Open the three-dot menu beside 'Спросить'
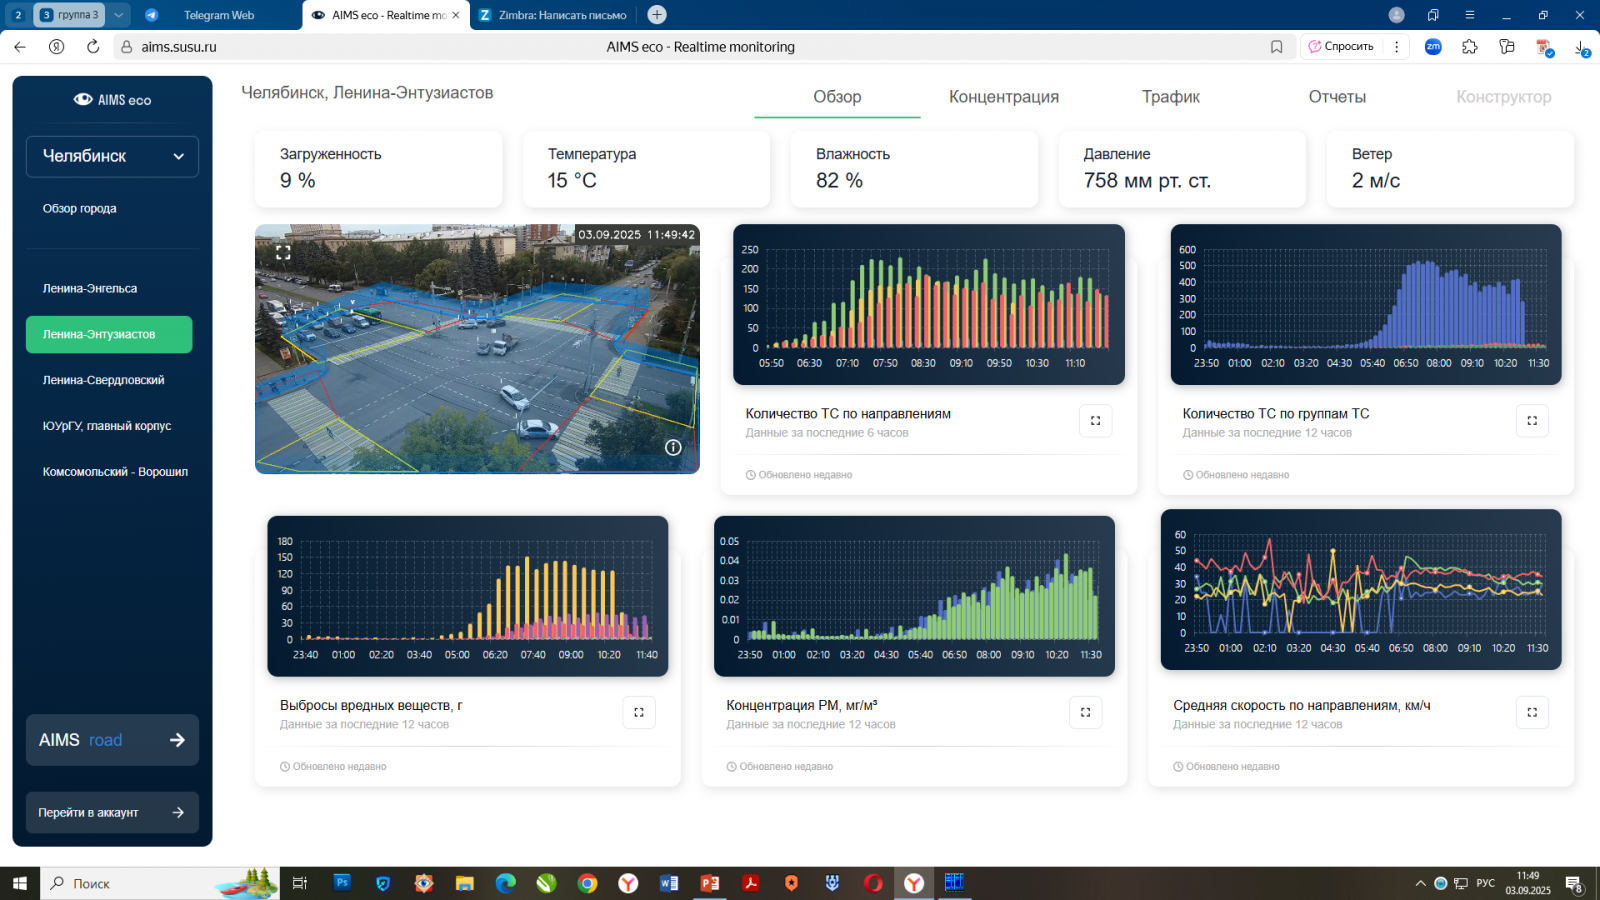This screenshot has width=1600, height=900. (1397, 47)
